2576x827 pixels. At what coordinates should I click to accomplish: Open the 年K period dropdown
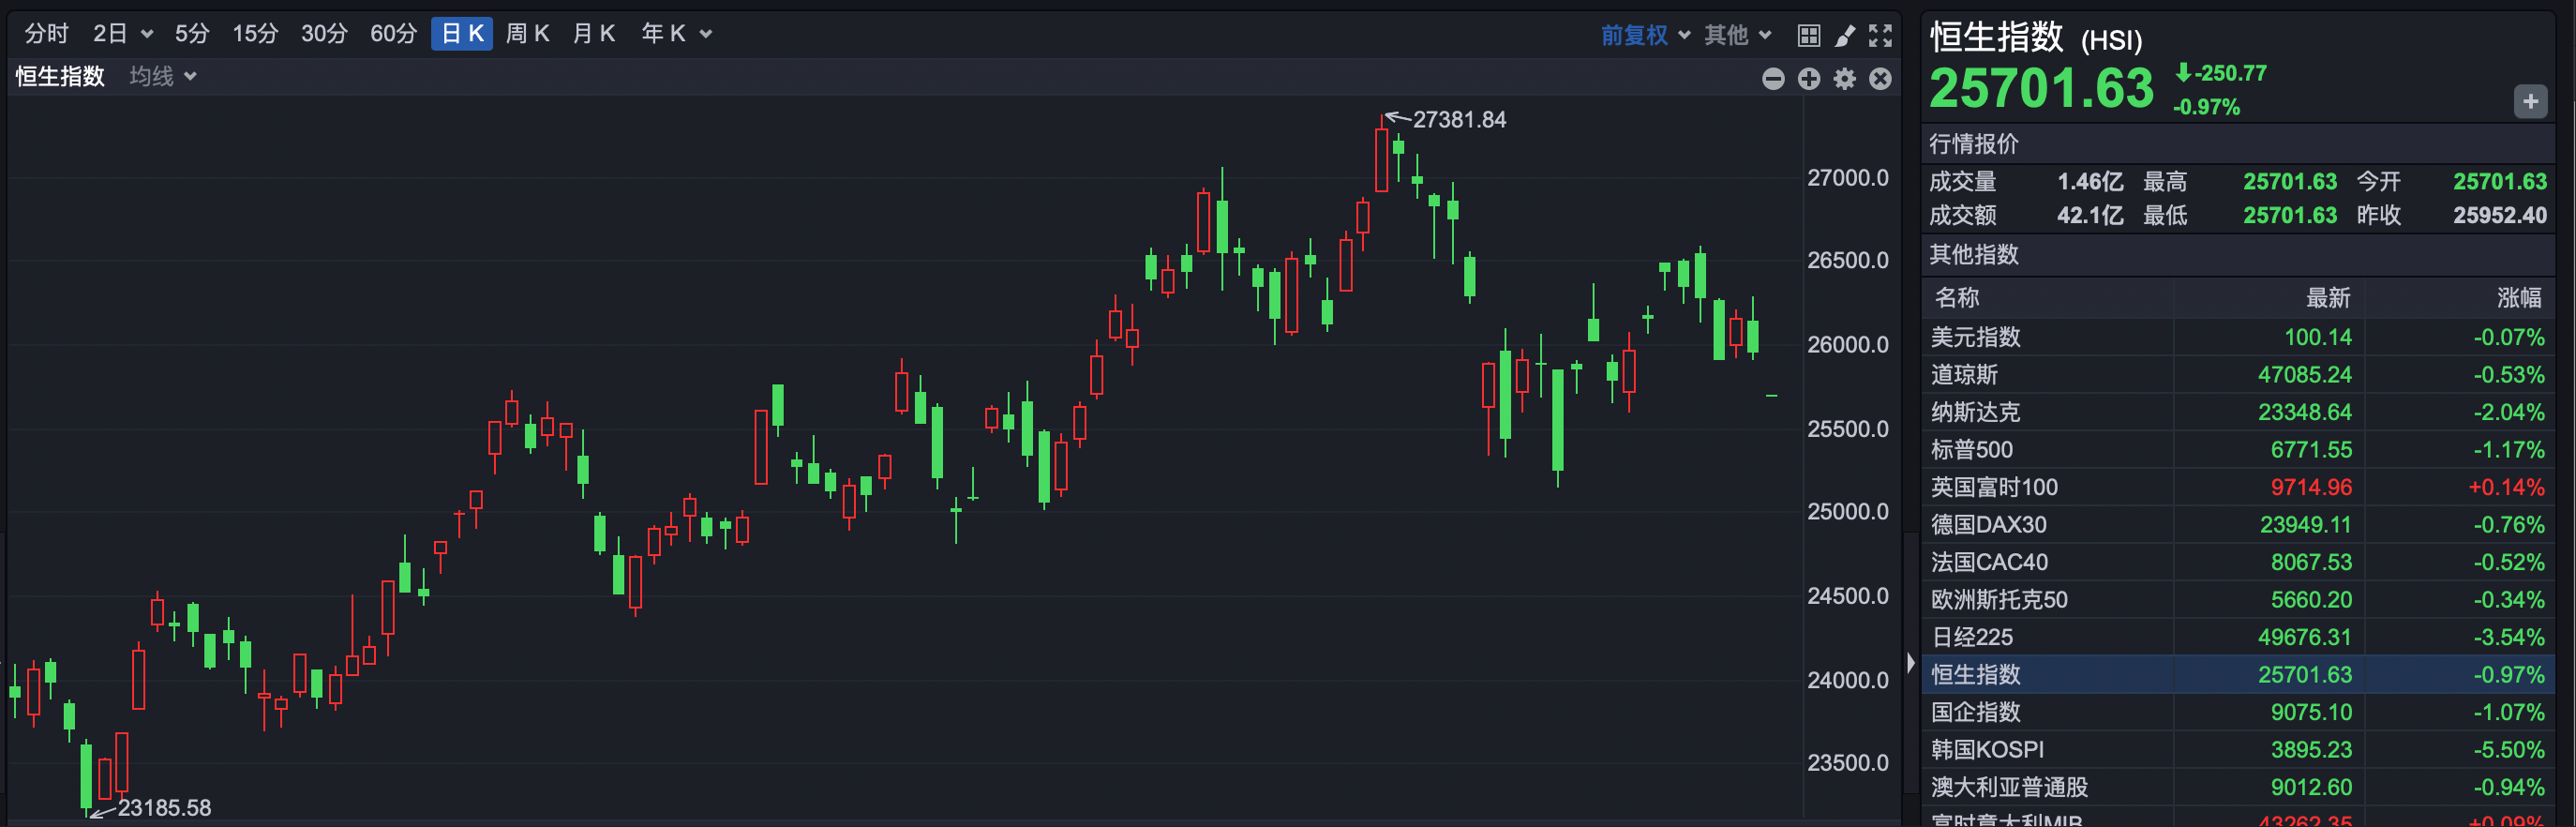pos(676,34)
